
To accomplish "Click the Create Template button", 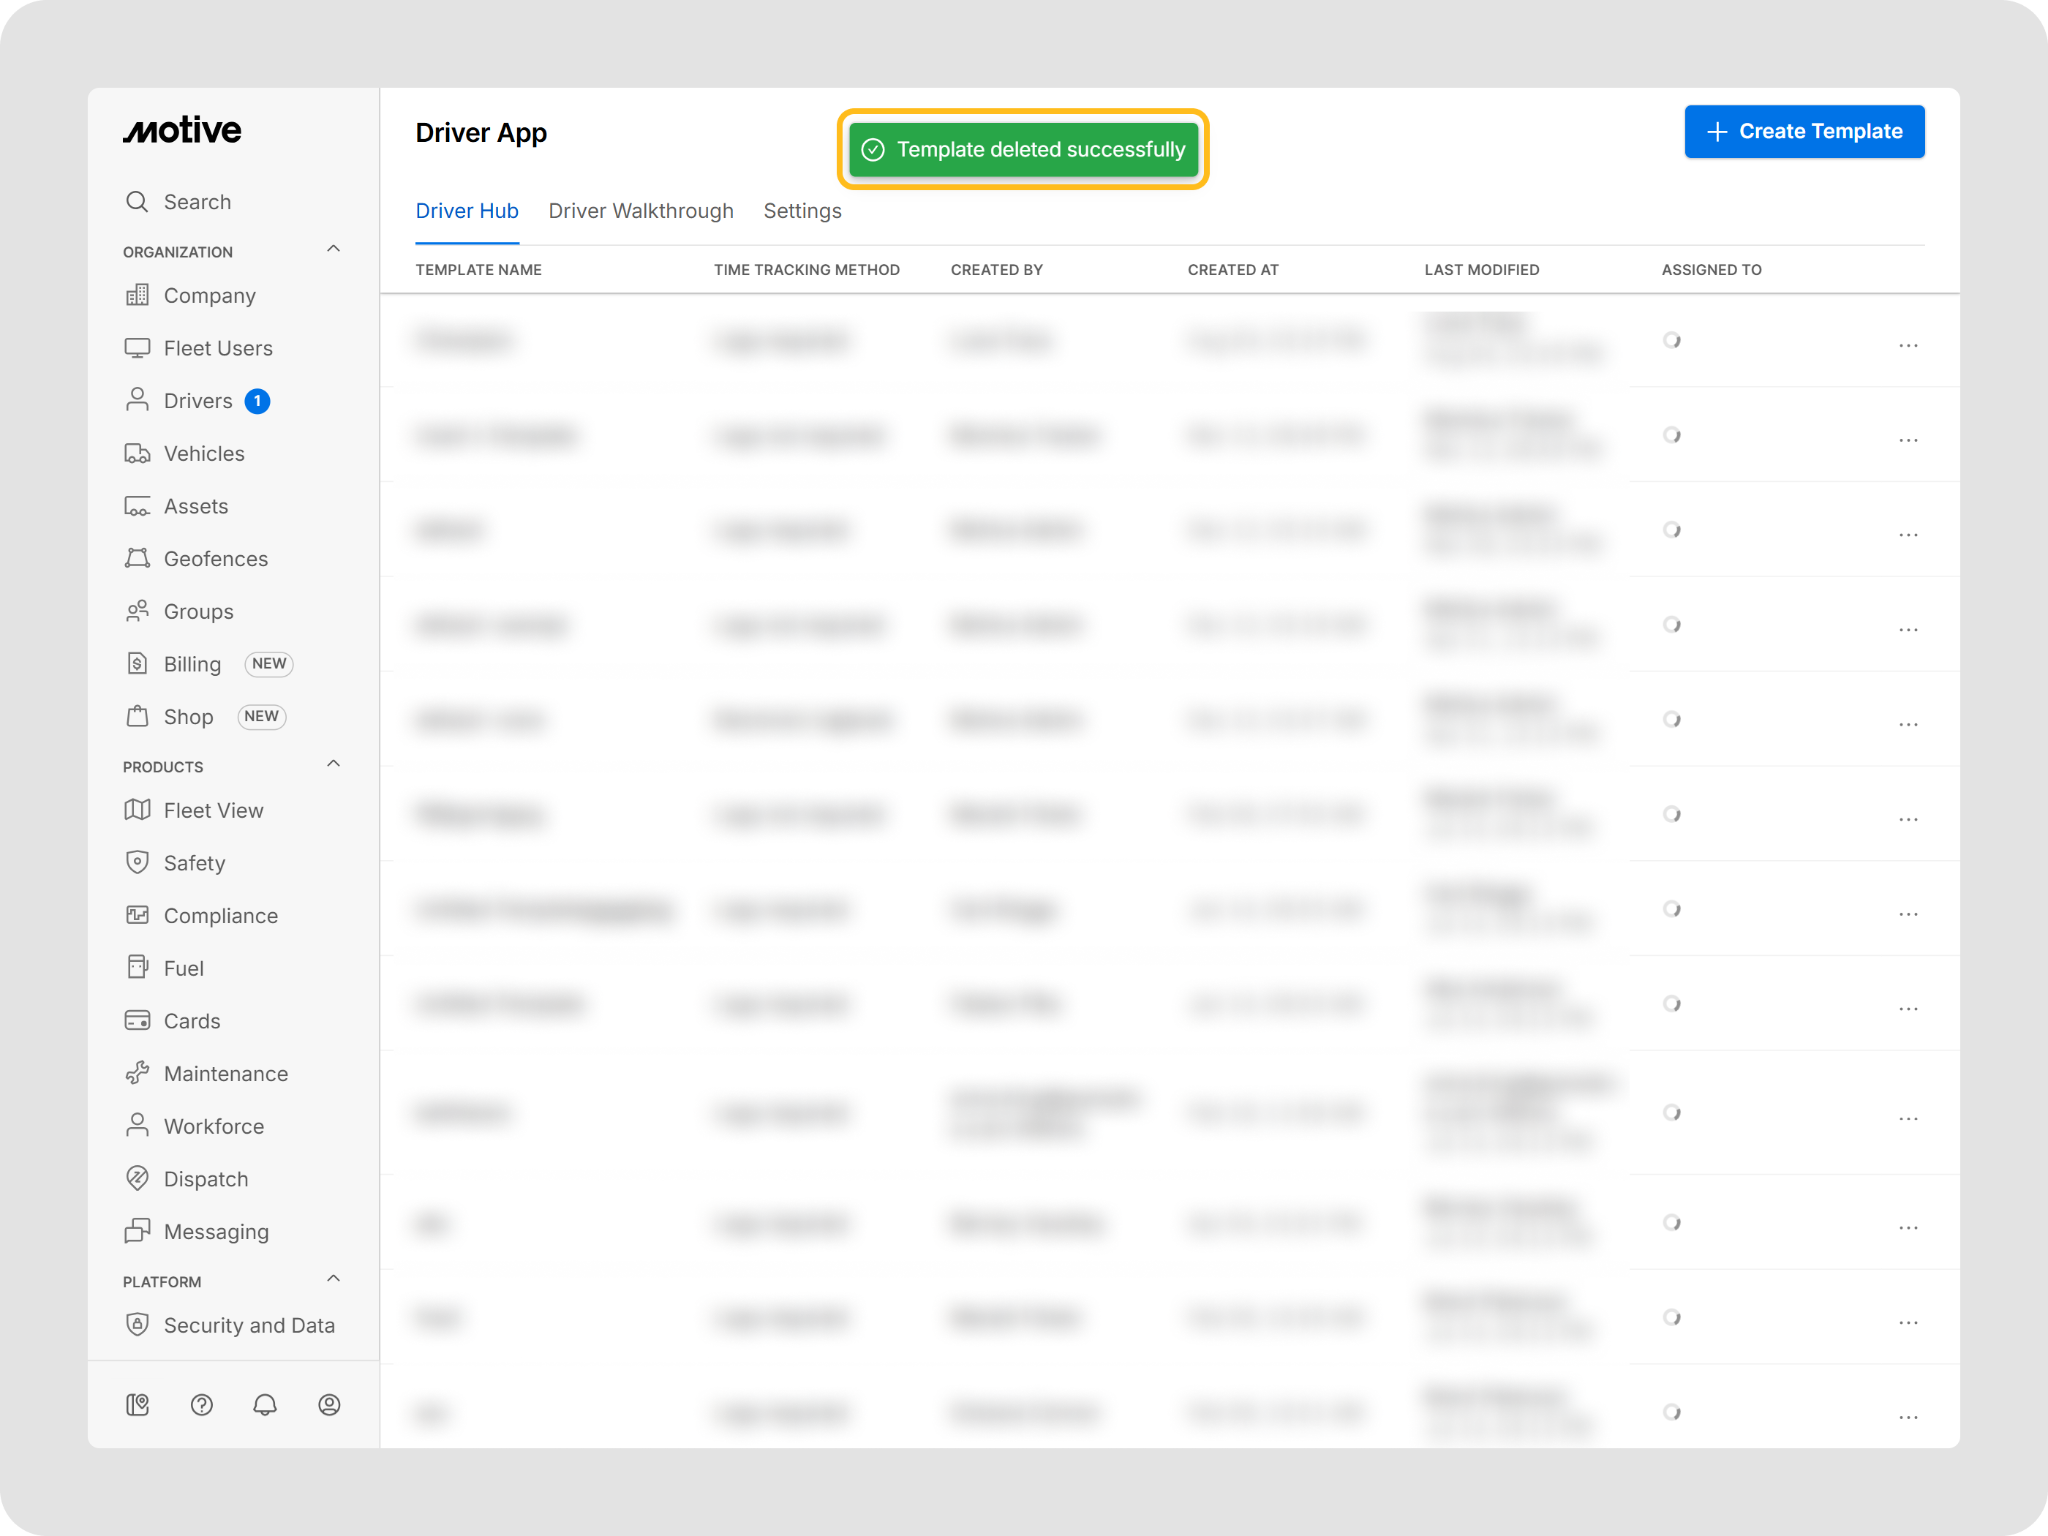I will pos(1804,131).
